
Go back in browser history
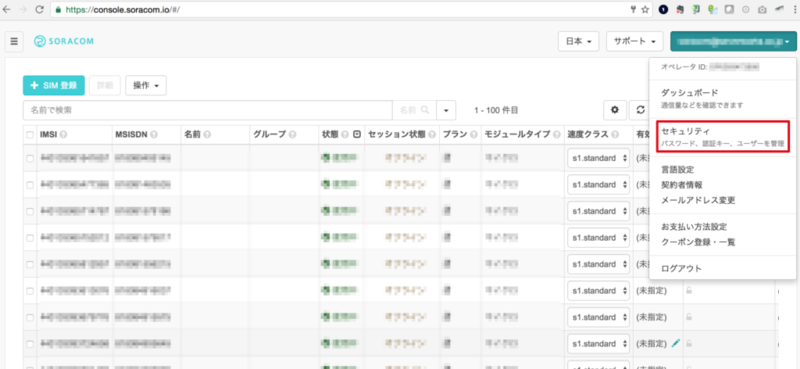tap(7, 9)
